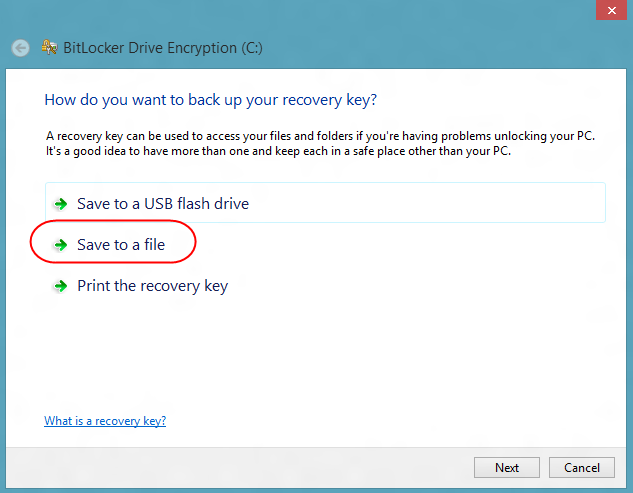
Task: Choose Print the recovery key option
Action: coord(152,287)
